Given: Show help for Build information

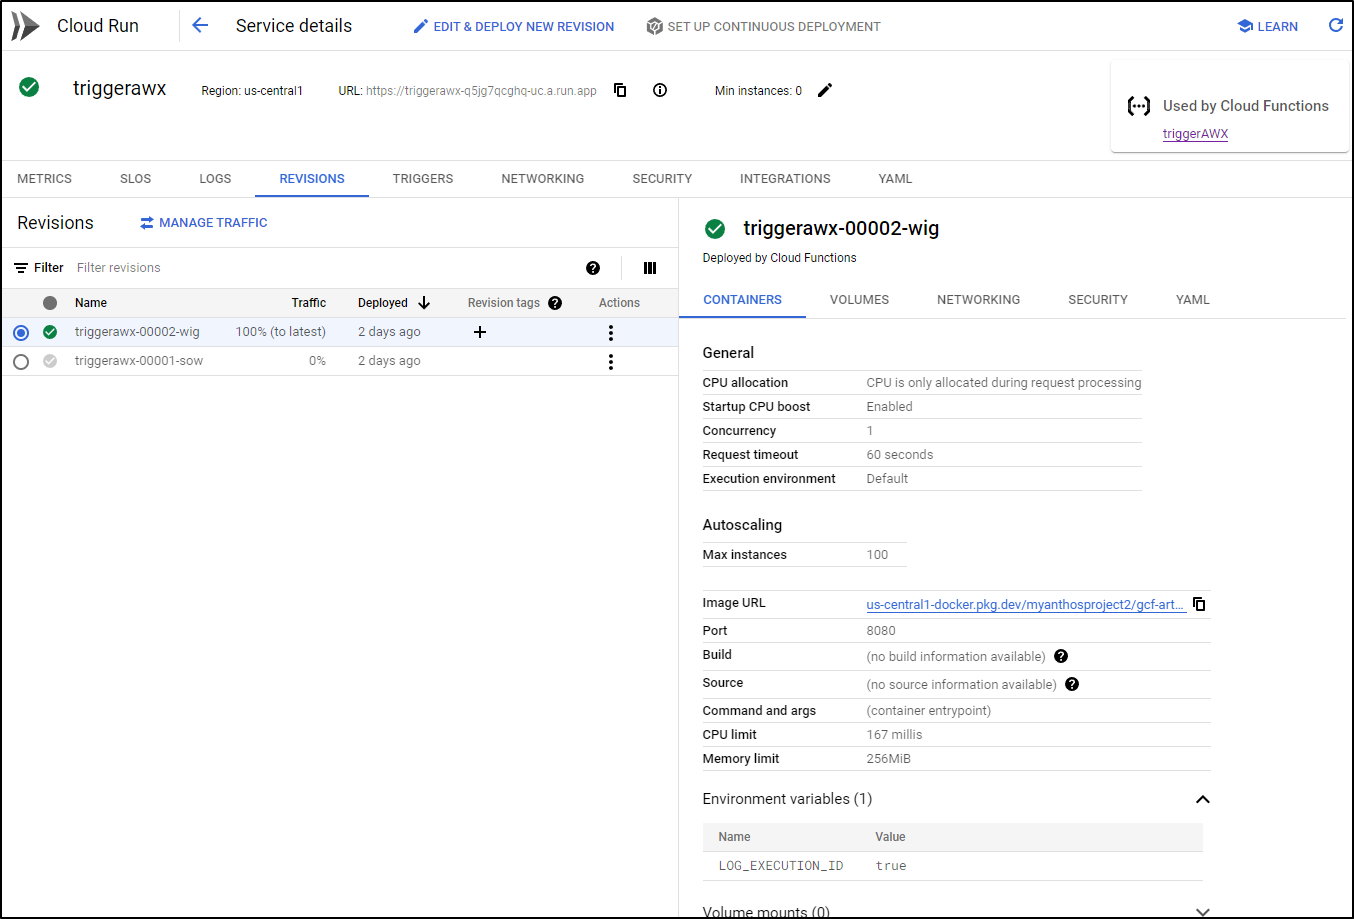Looking at the screenshot, I should click(1061, 656).
